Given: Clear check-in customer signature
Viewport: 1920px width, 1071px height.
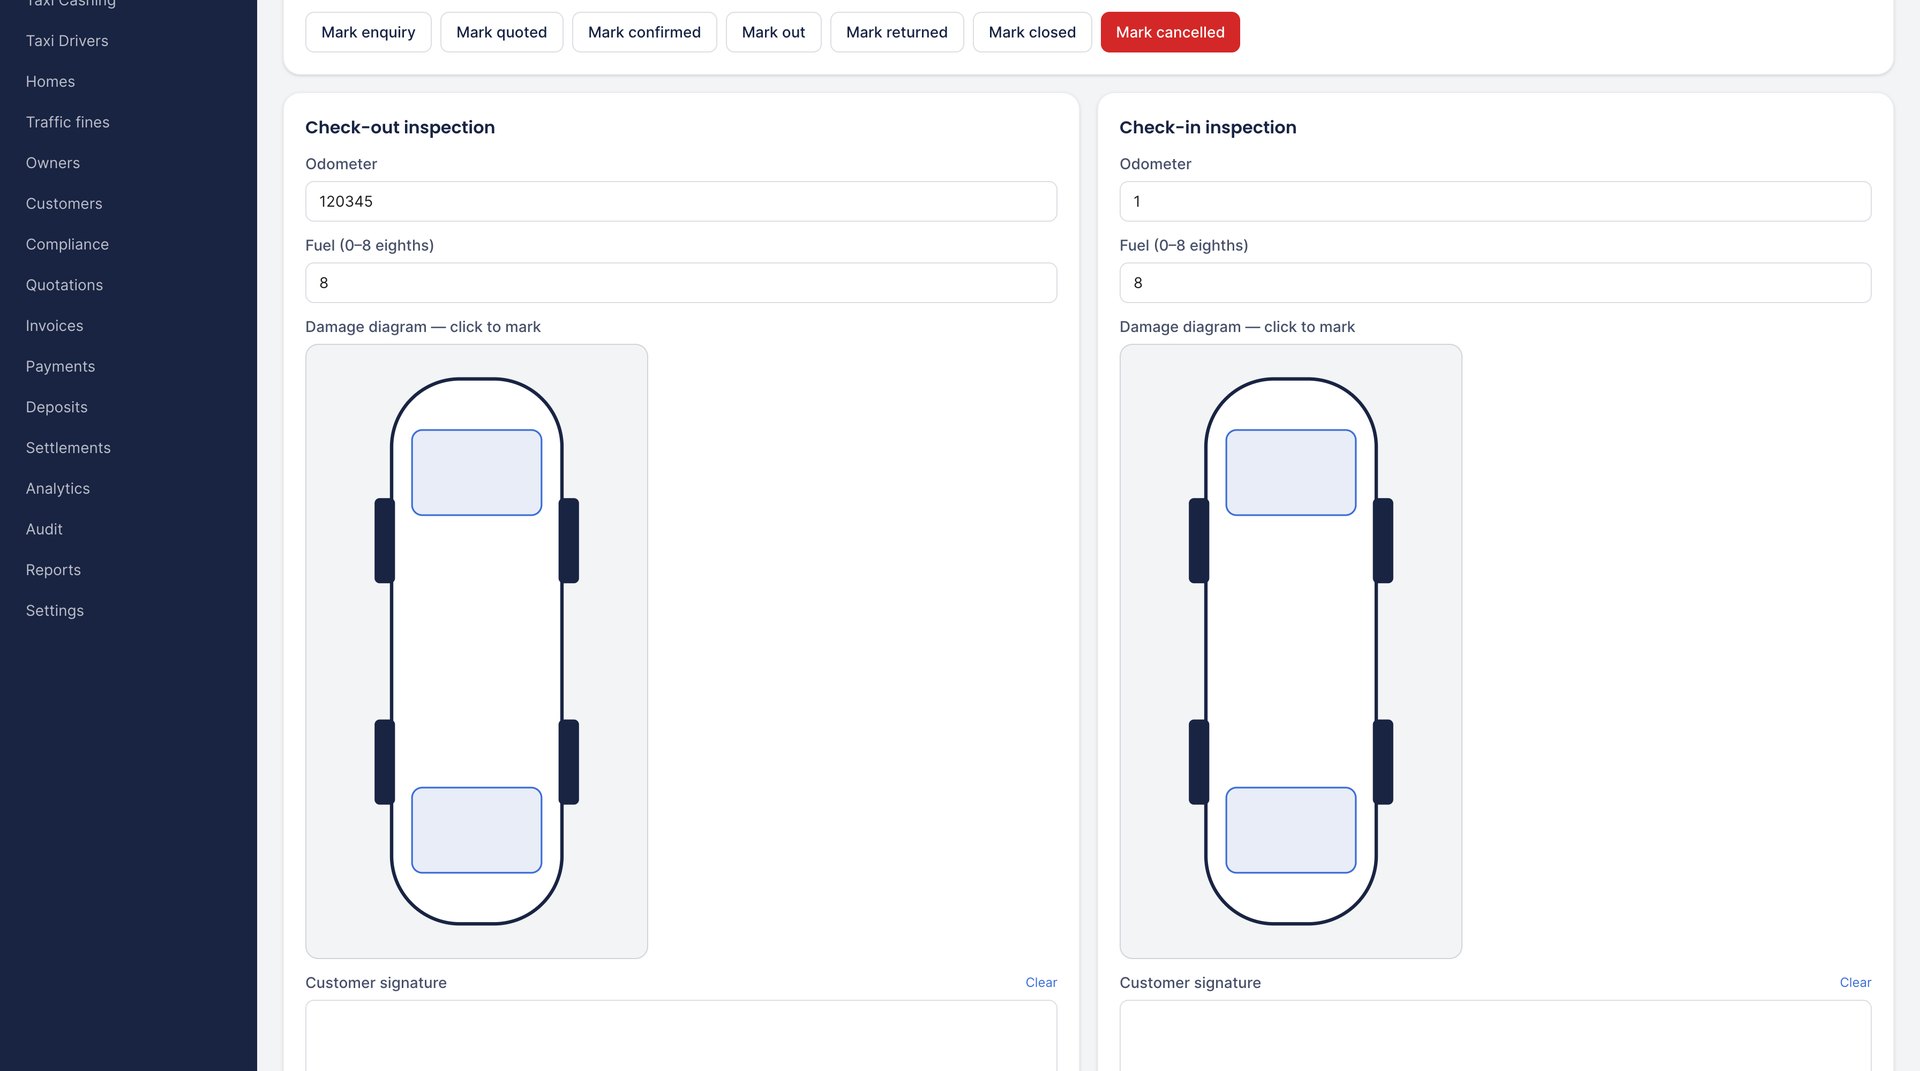Looking at the screenshot, I should (x=1855, y=983).
